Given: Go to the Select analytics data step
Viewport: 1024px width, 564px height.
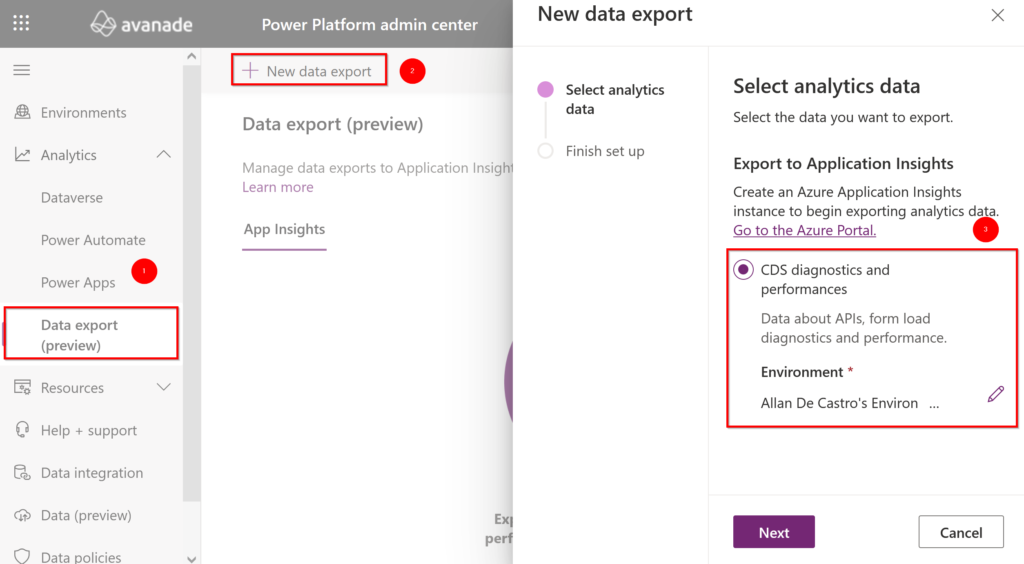Looking at the screenshot, I should (x=615, y=99).
